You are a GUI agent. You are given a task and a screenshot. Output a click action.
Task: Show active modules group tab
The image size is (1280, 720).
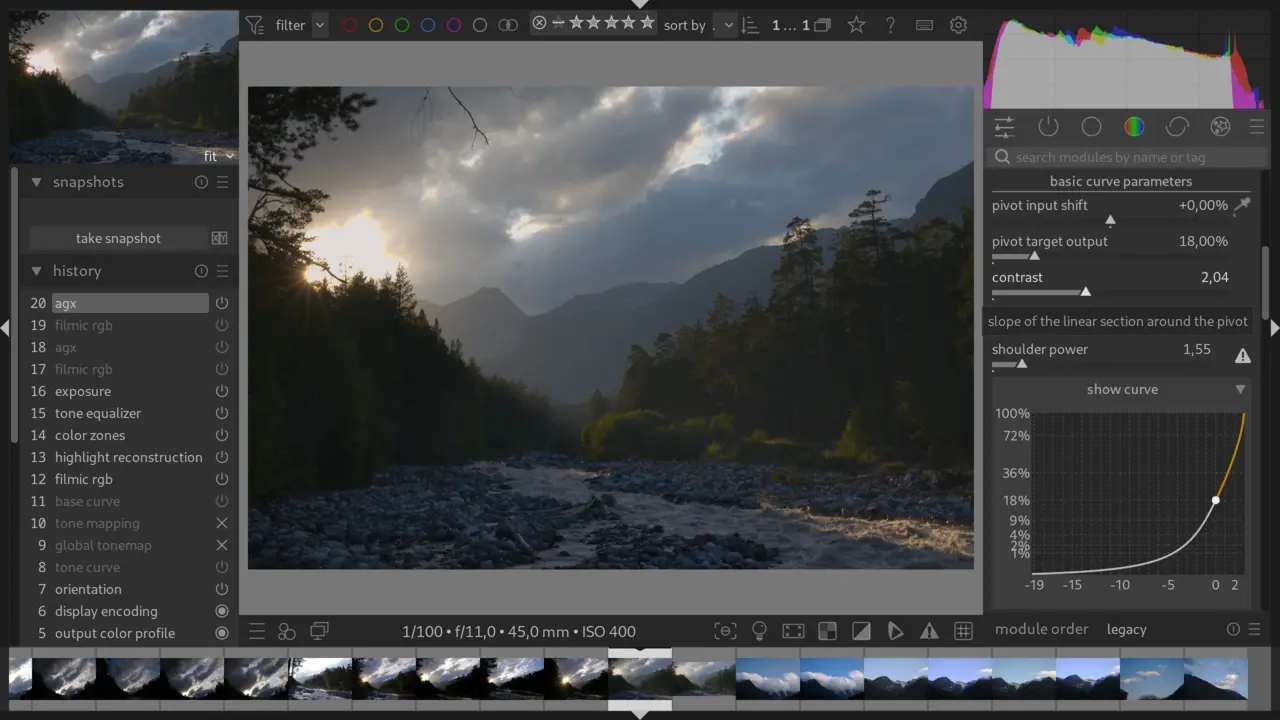[x=1048, y=127]
